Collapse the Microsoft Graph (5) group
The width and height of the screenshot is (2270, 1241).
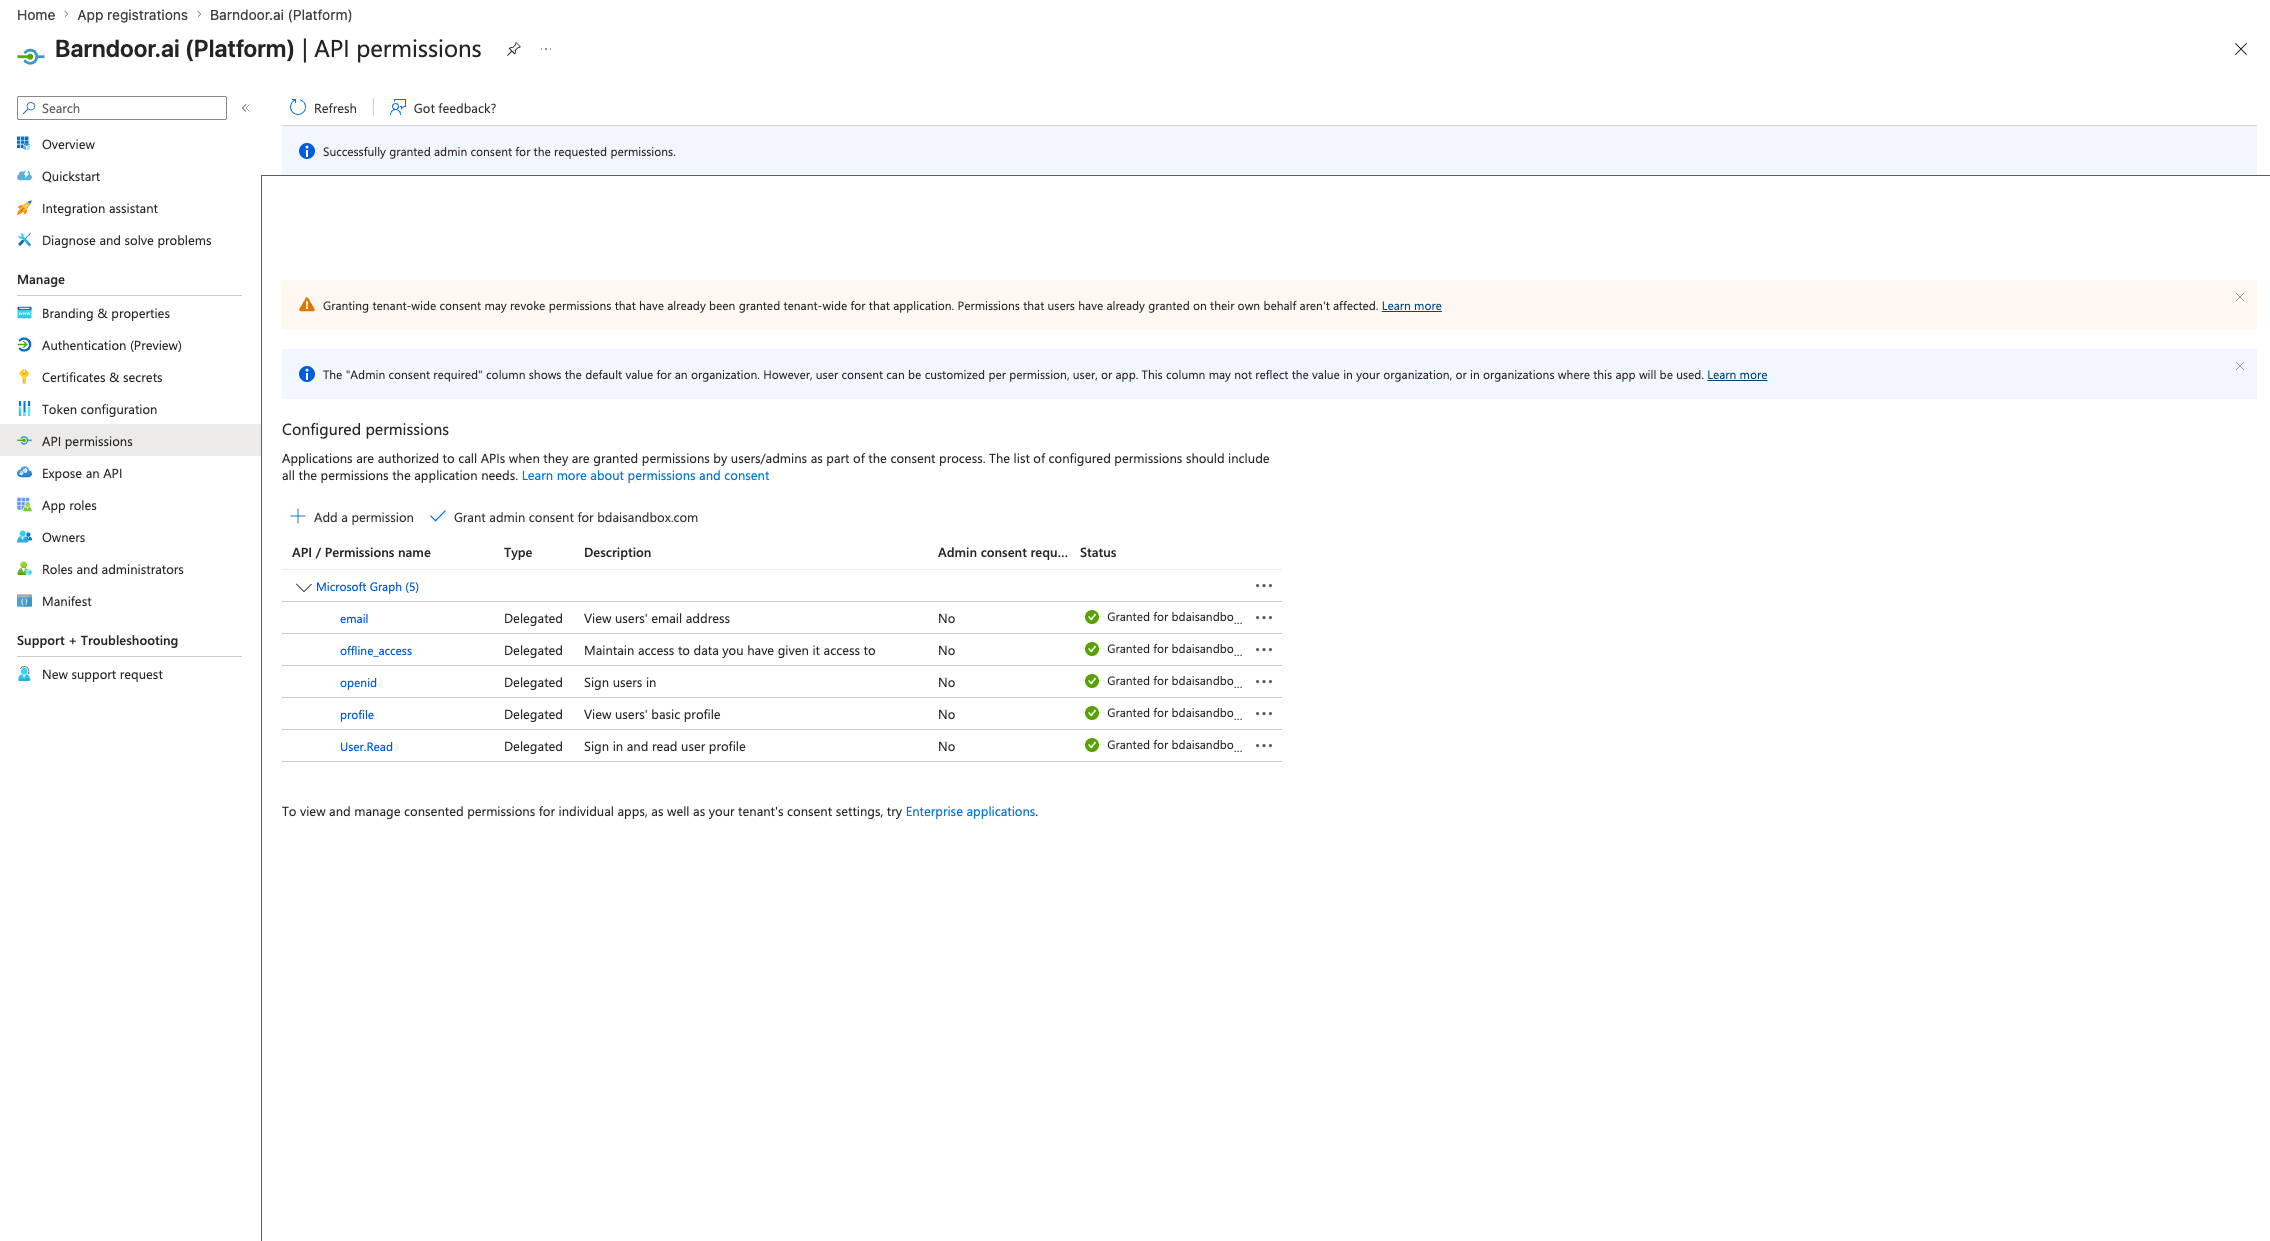tap(303, 587)
